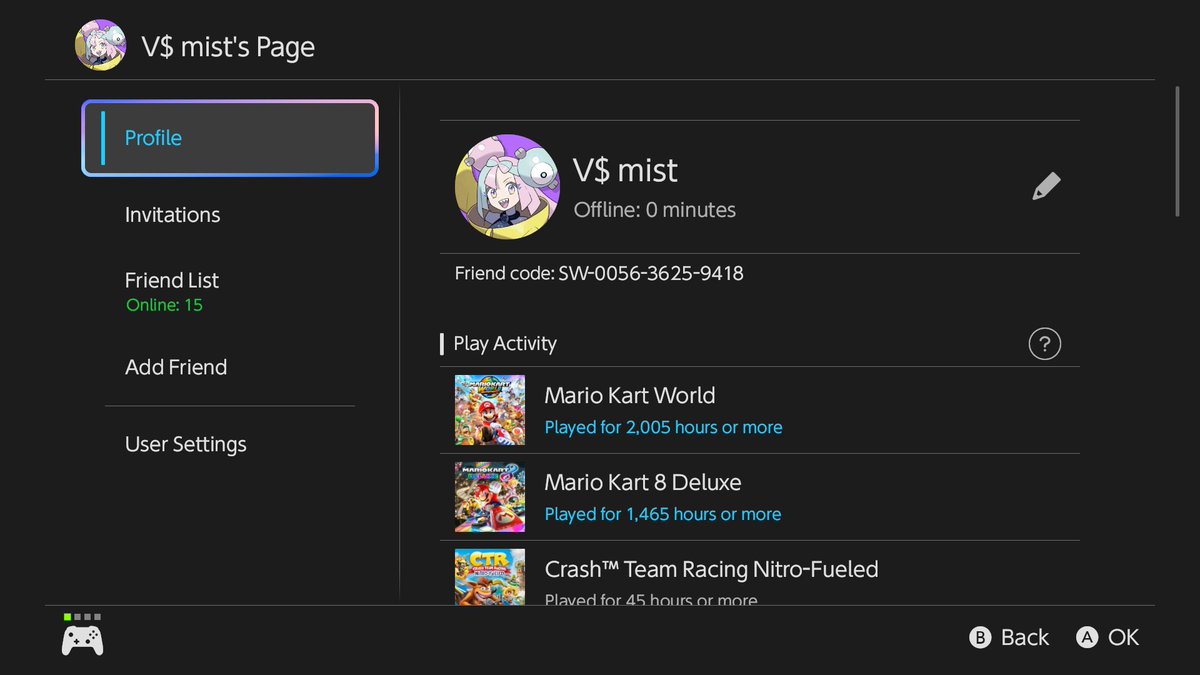Click the V$ mist username in profile
1200x675 pixels.
[625, 170]
